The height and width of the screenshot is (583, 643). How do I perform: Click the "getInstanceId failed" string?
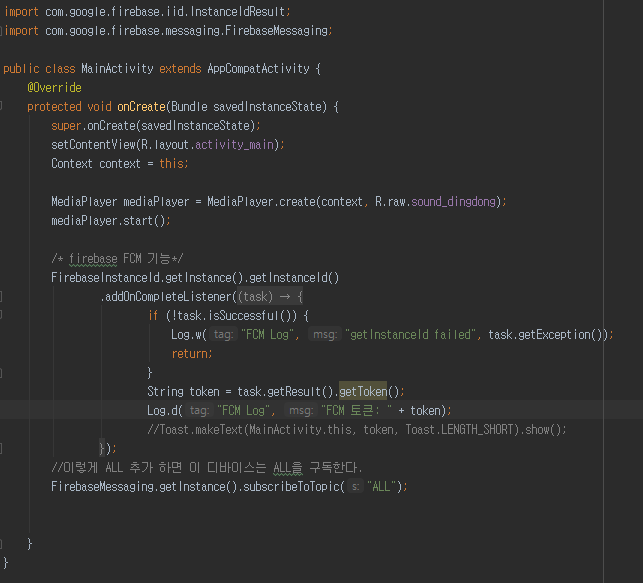(x=410, y=335)
